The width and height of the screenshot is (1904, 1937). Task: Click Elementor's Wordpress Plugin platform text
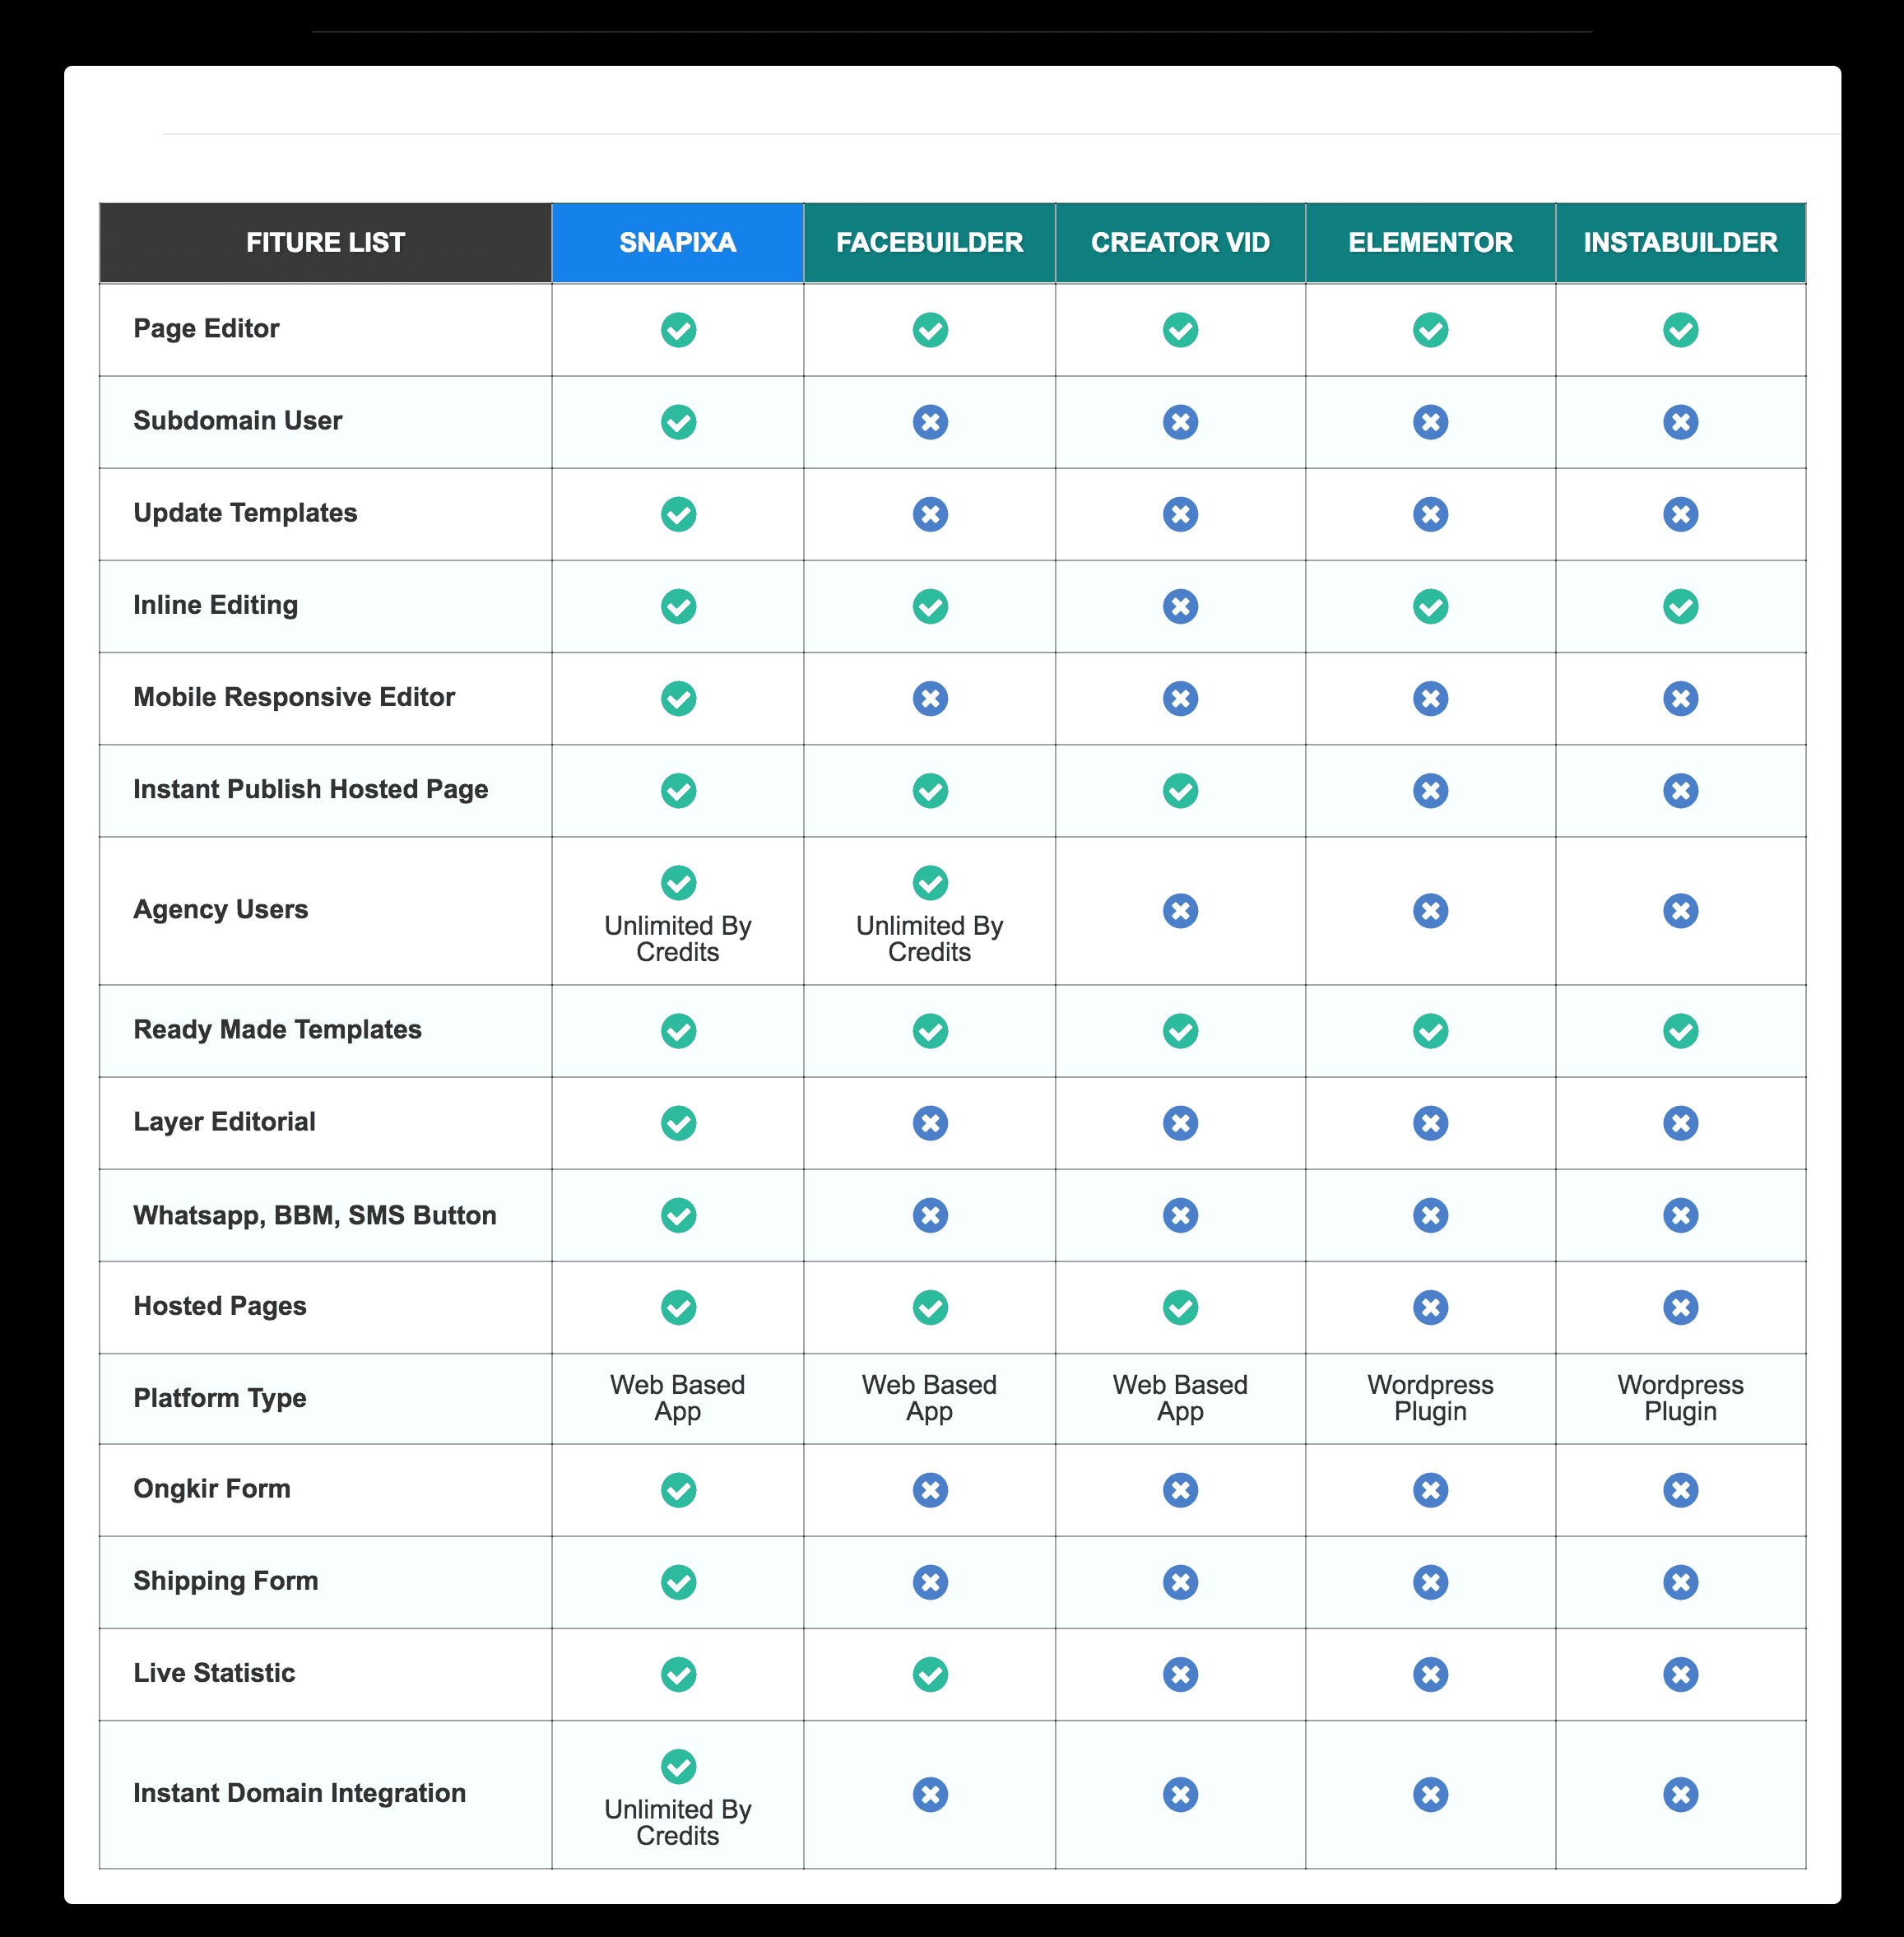[x=1430, y=1398]
